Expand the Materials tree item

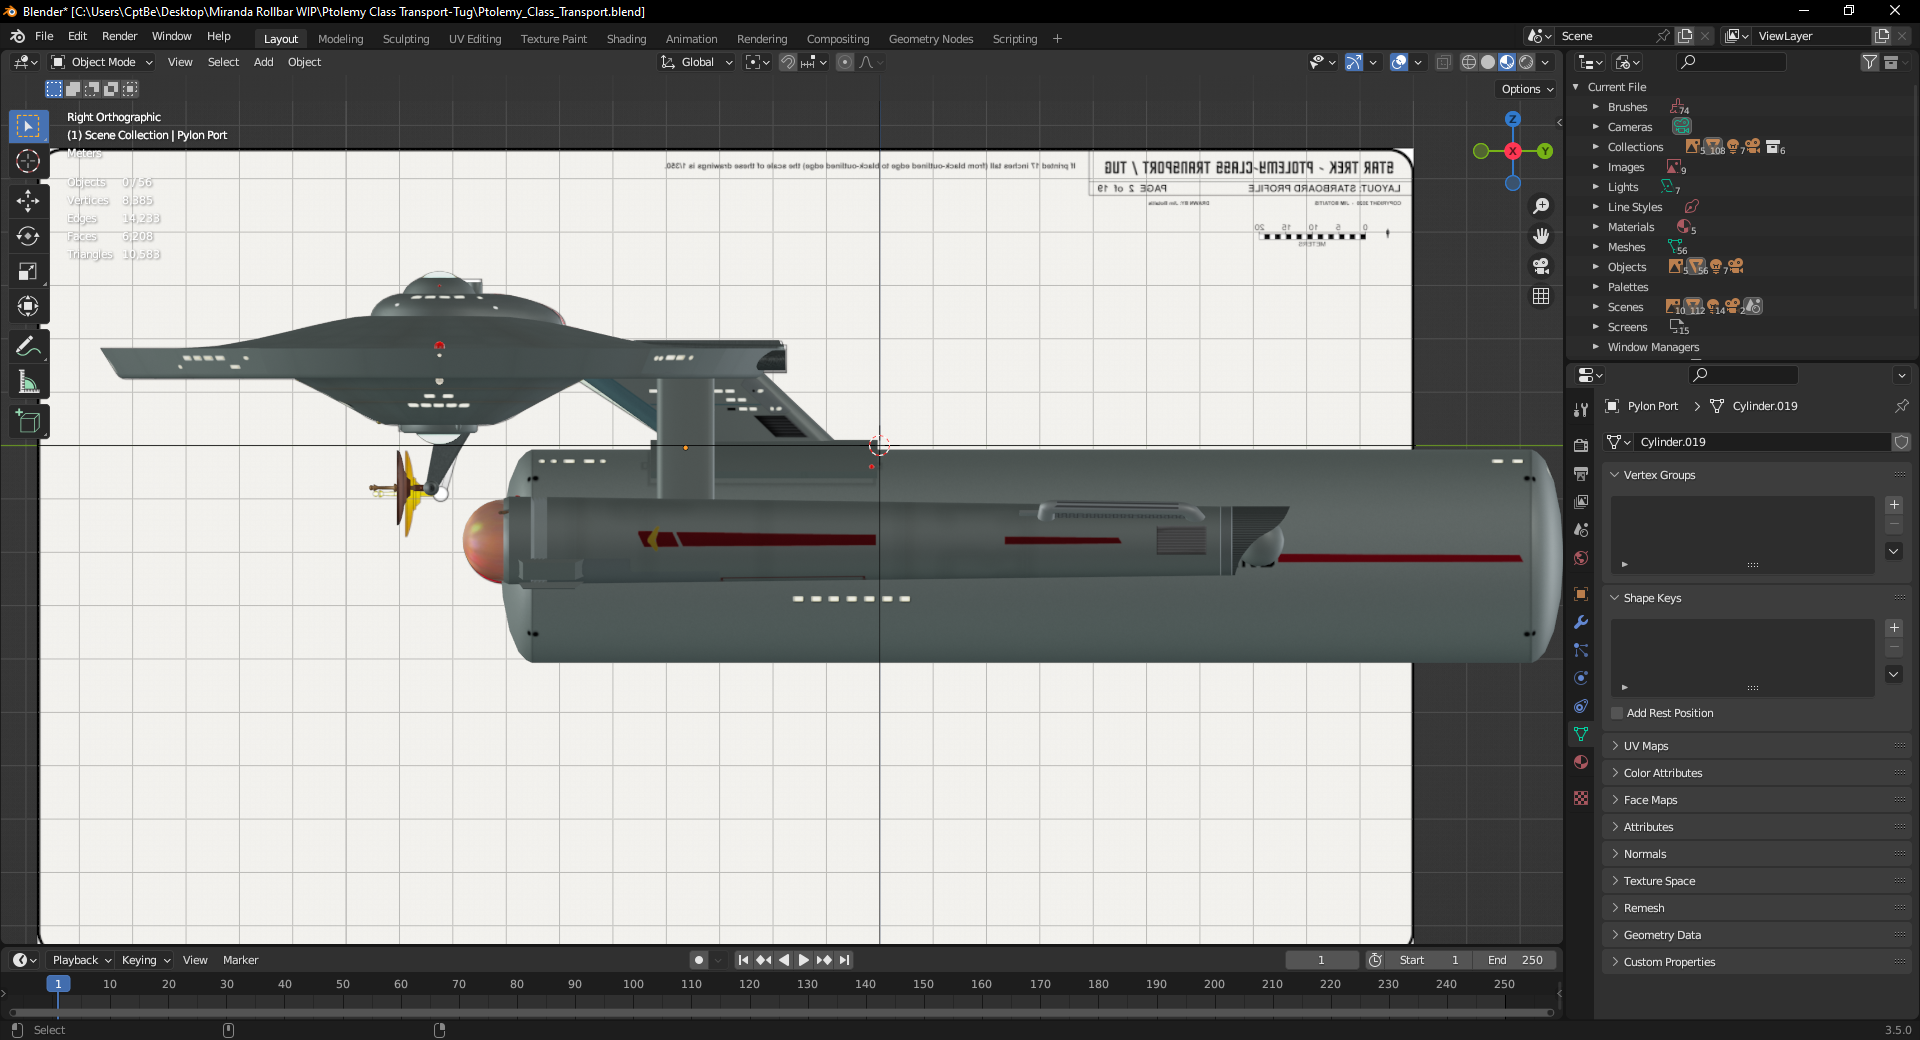point(1596,227)
